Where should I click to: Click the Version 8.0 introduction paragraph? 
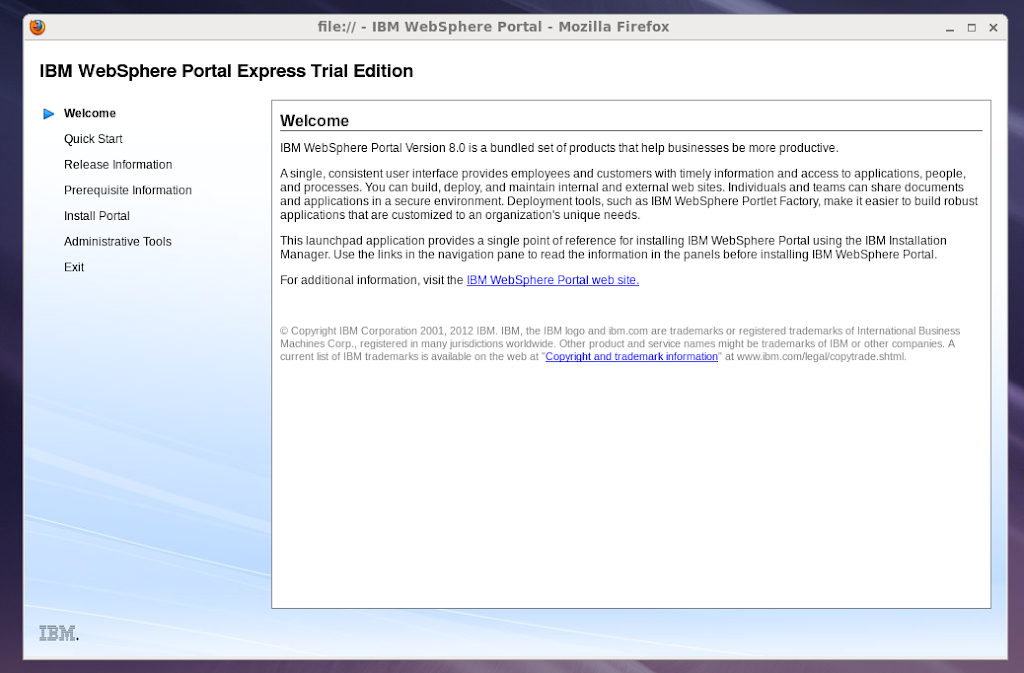click(559, 148)
